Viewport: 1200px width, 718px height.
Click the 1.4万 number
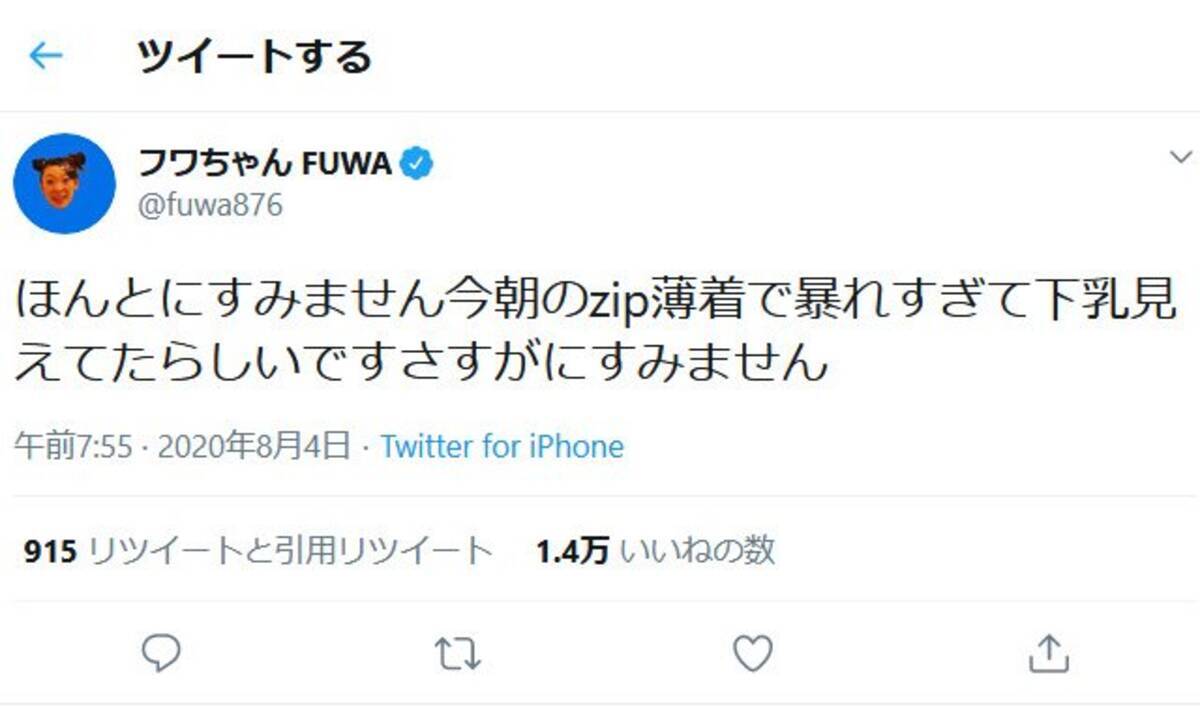tap(573, 551)
